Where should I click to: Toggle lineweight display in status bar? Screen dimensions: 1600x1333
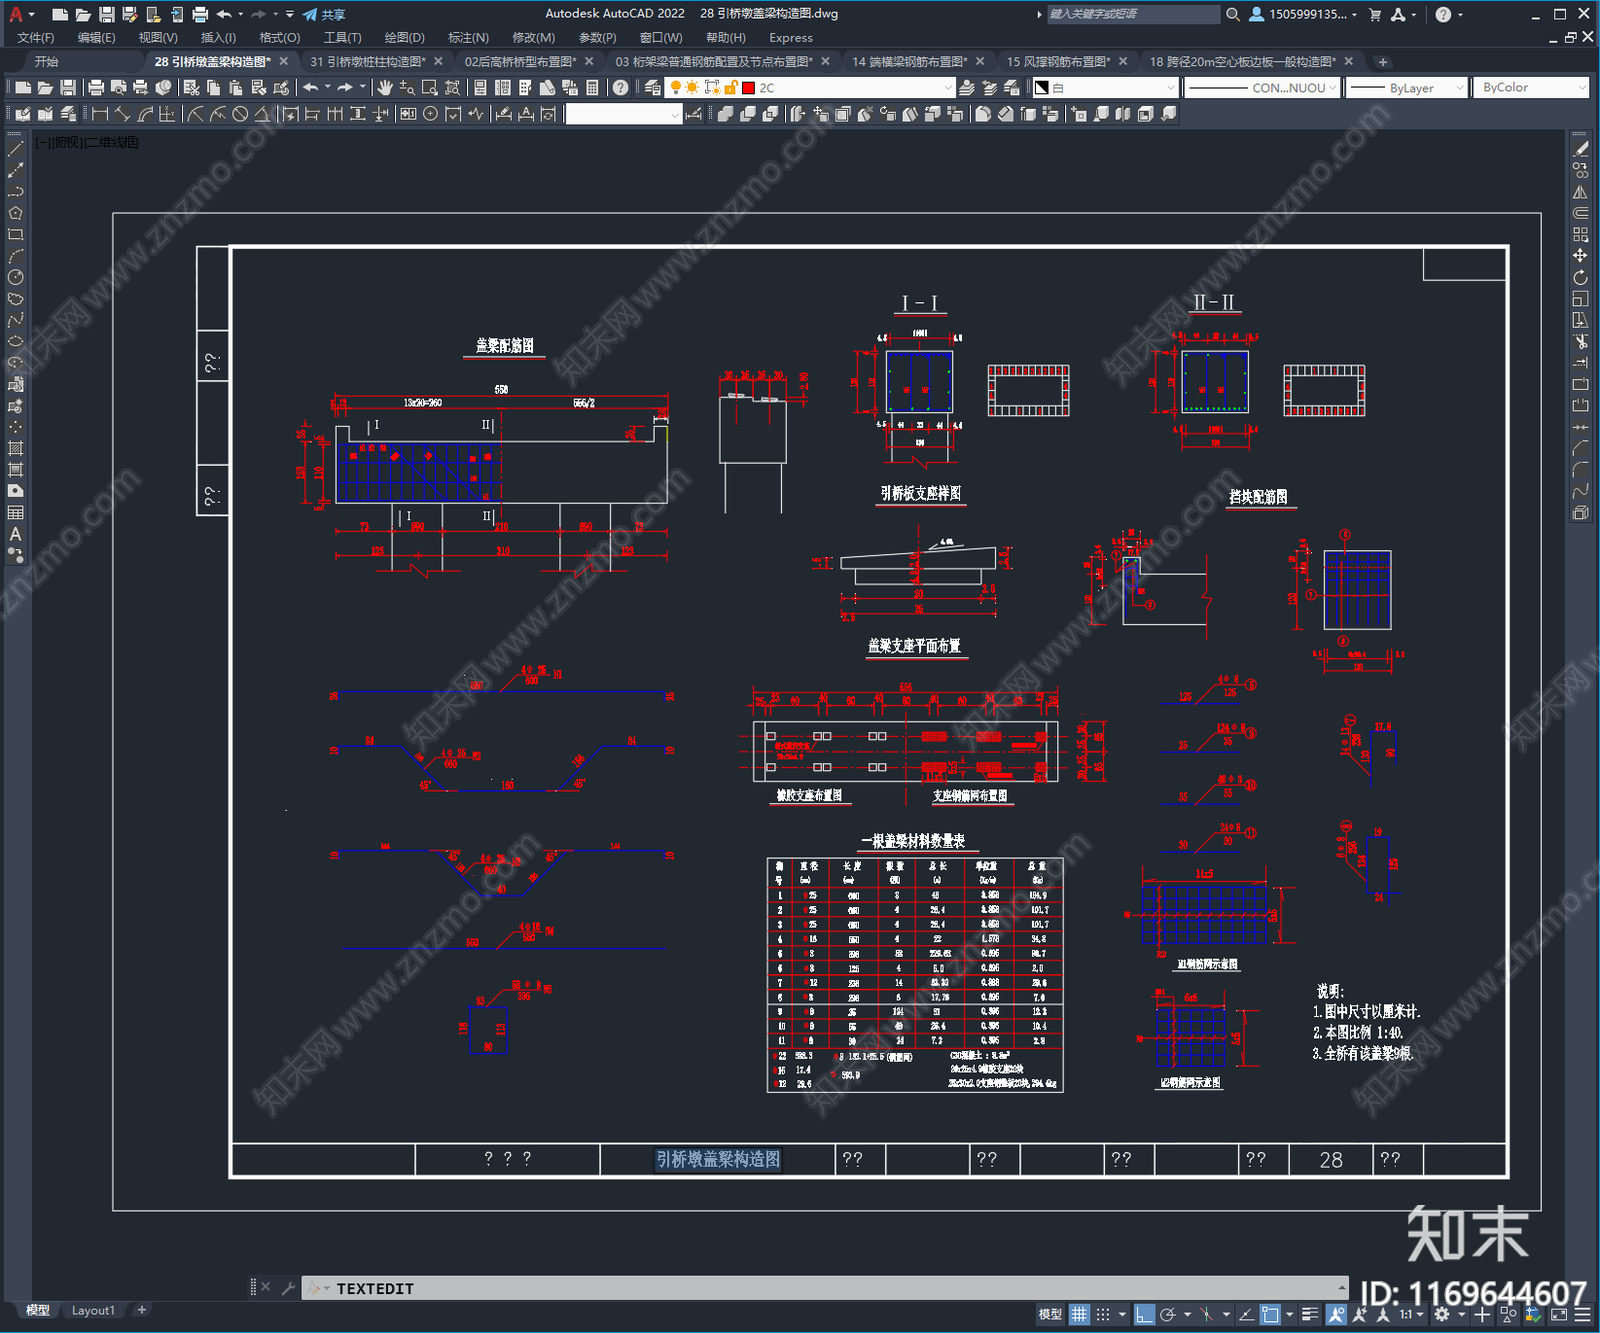point(1310,1314)
